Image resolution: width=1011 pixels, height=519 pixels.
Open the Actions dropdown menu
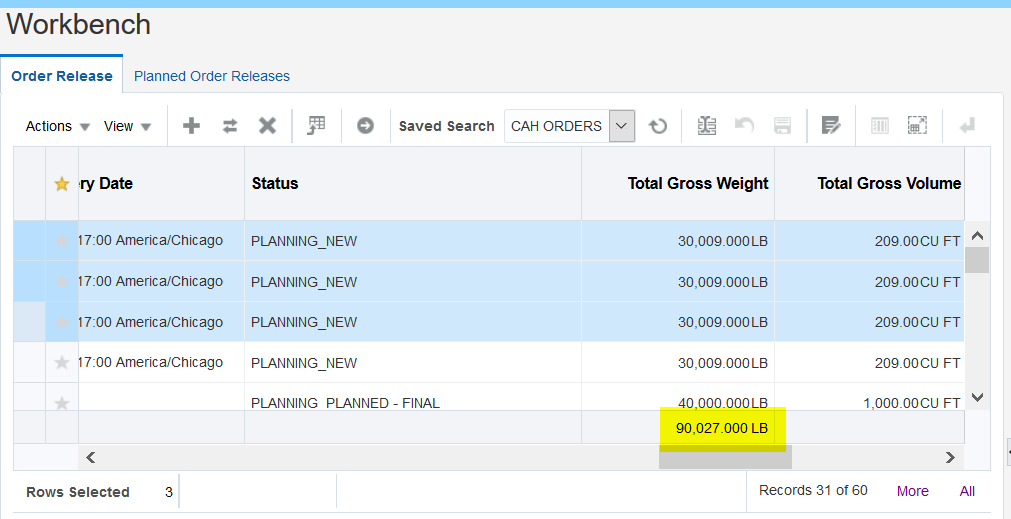pos(58,126)
